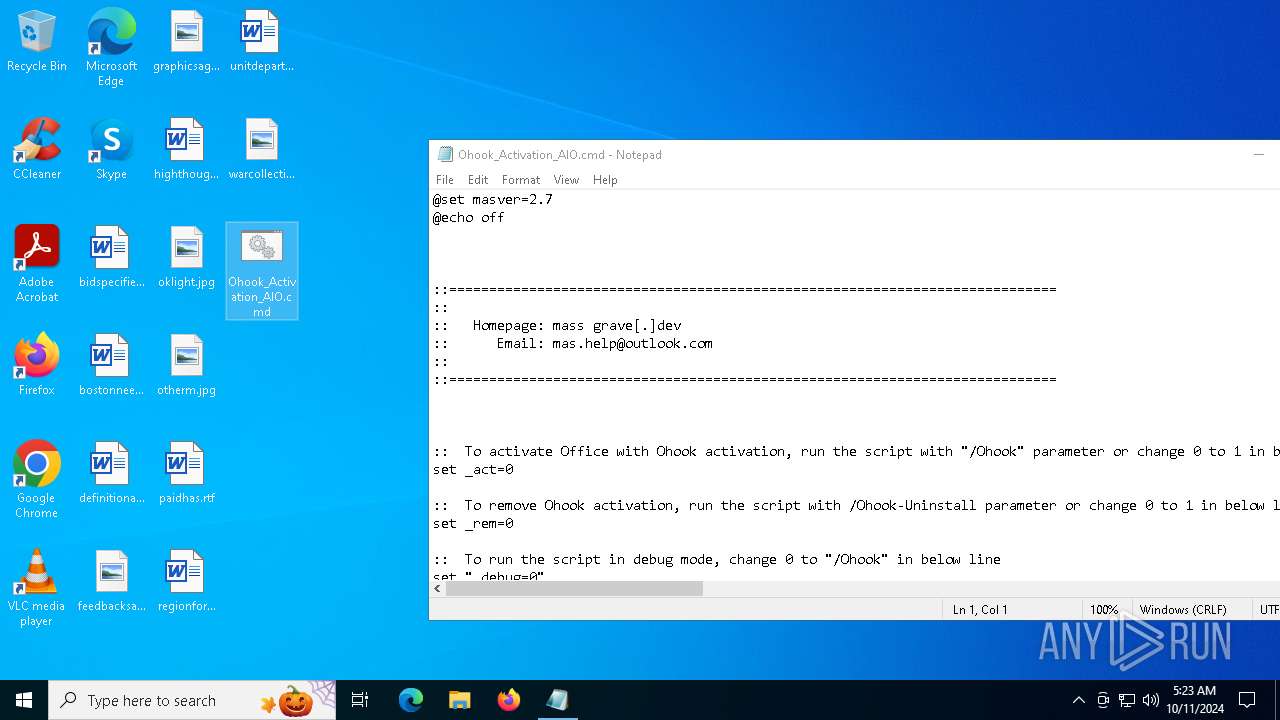Open Task View on the taskbar
Screen dimensions: 1280x720
click(360, 700)
